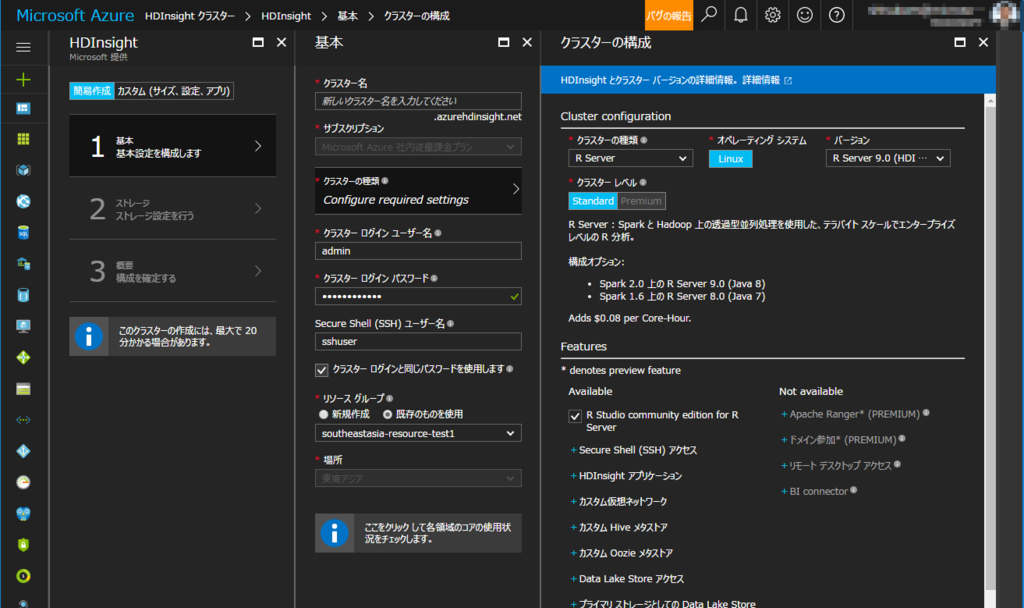Open the help question mark icon
Image resolution: width=1024 pixels, height=608 pixels.
click(x=837, y=14)
